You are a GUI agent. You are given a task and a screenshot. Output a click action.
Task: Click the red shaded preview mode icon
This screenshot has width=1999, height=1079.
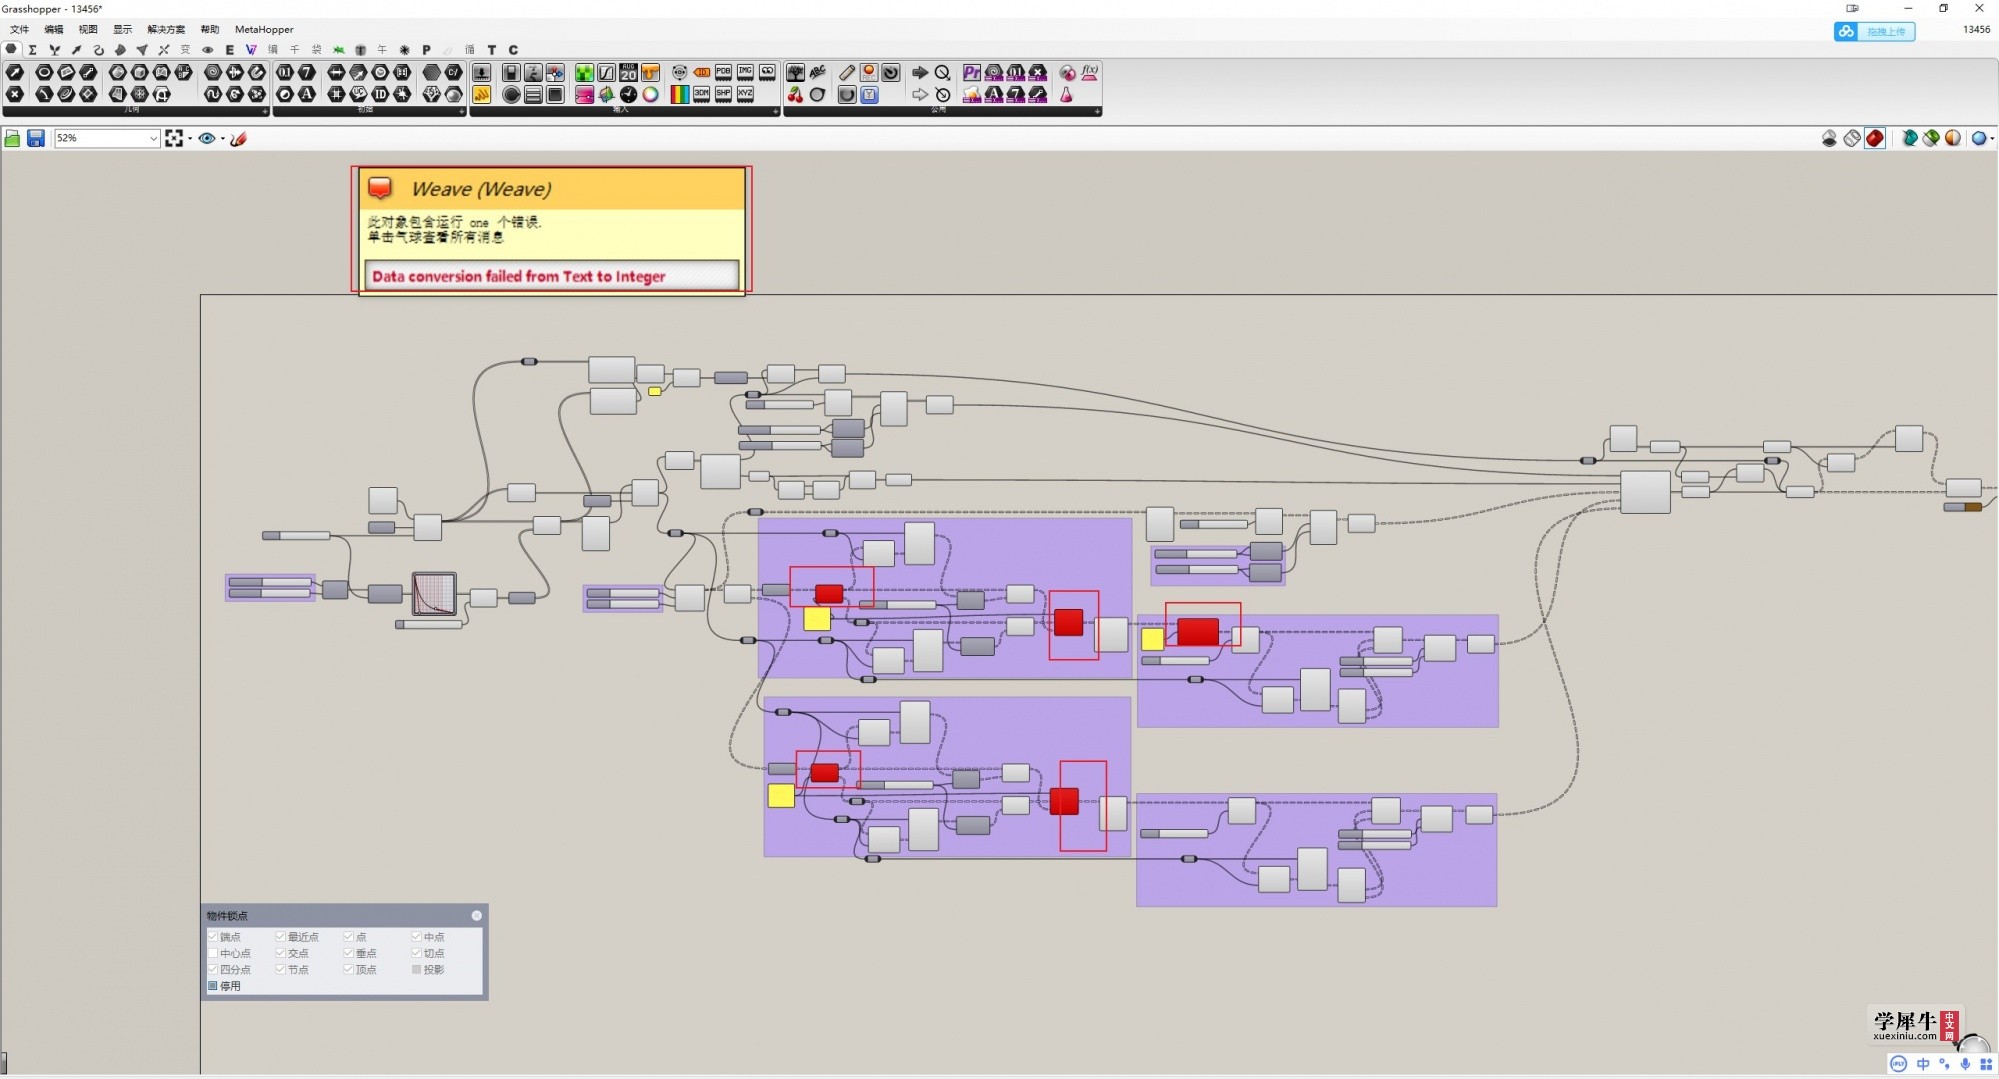pos(1875,138)
